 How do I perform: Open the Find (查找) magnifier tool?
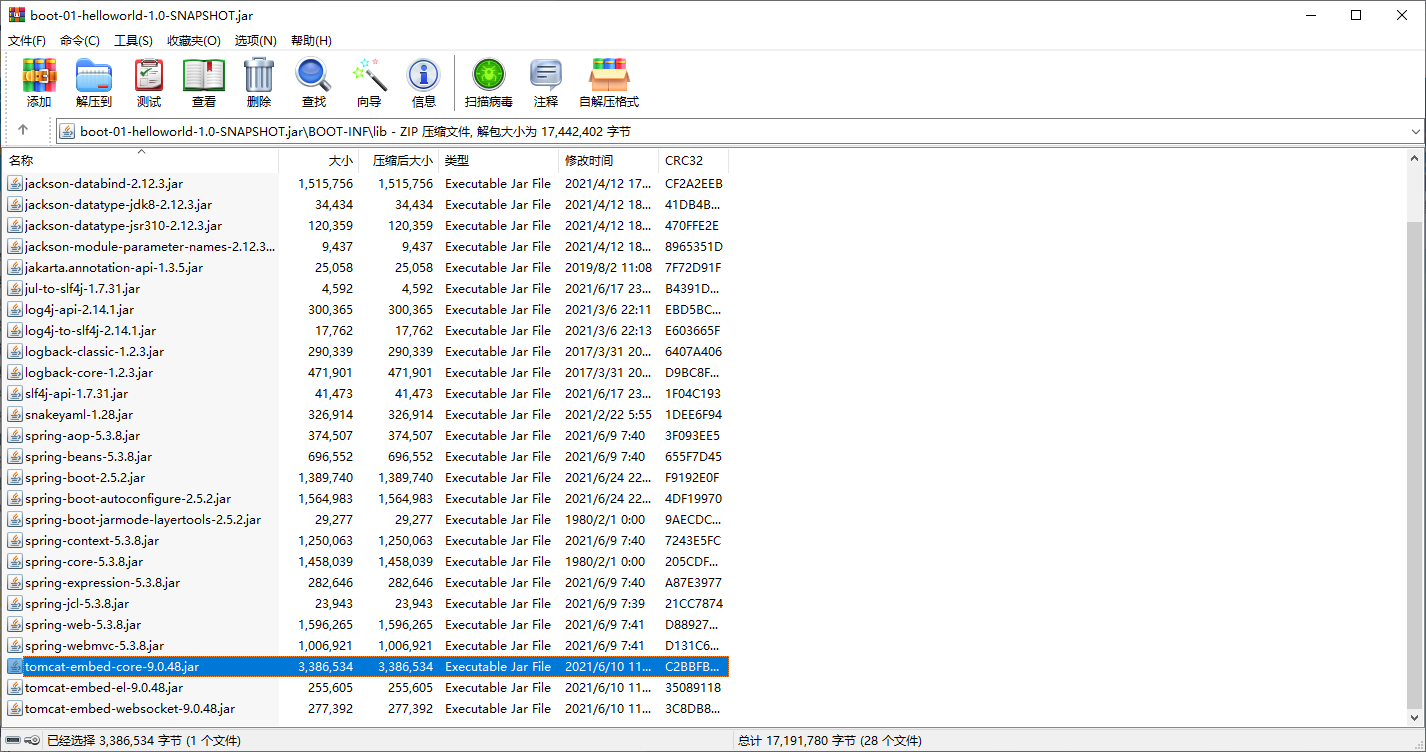(314, 83)
